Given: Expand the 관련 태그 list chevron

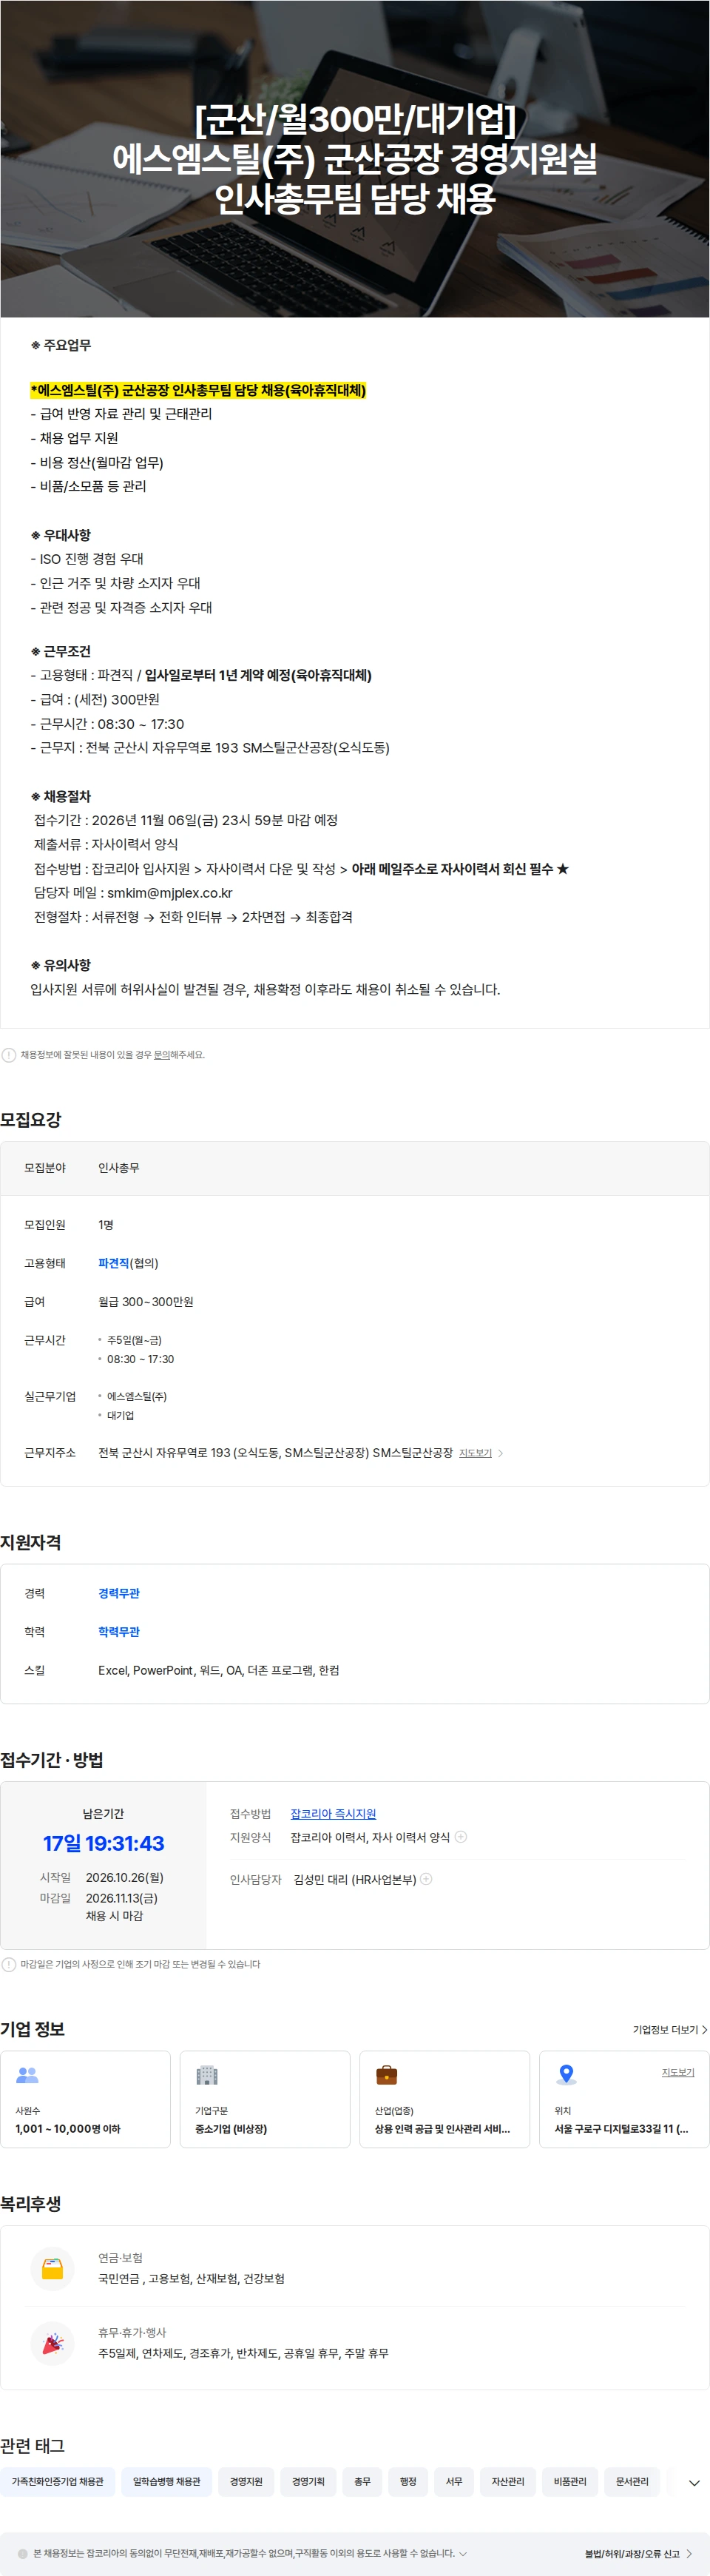Looking at the screenshot, I should 694,2483.
